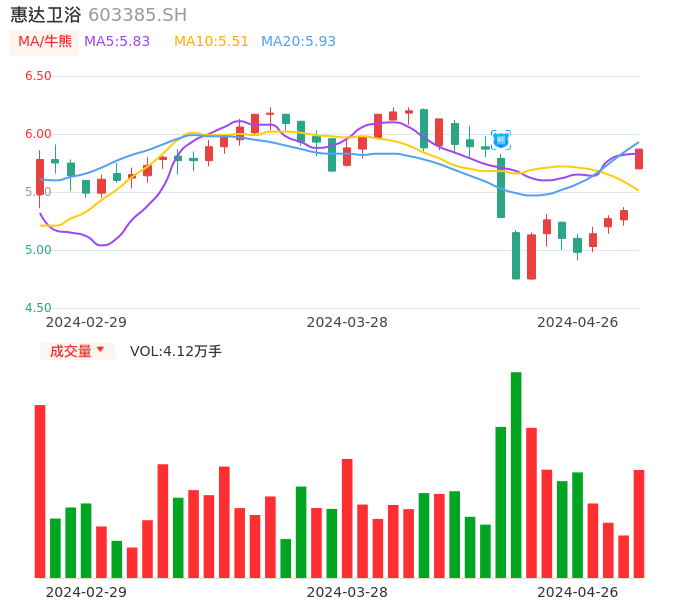The height and width of the screenshot is (606, 686).
Task: Click the VOL:4.12万手 volume label
Action: pos(176,351)
